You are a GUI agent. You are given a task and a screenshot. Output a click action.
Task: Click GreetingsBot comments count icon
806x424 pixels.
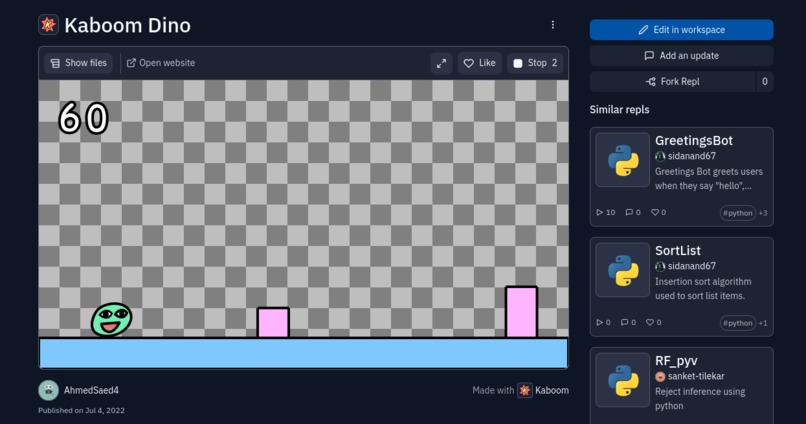coord(629,212)
